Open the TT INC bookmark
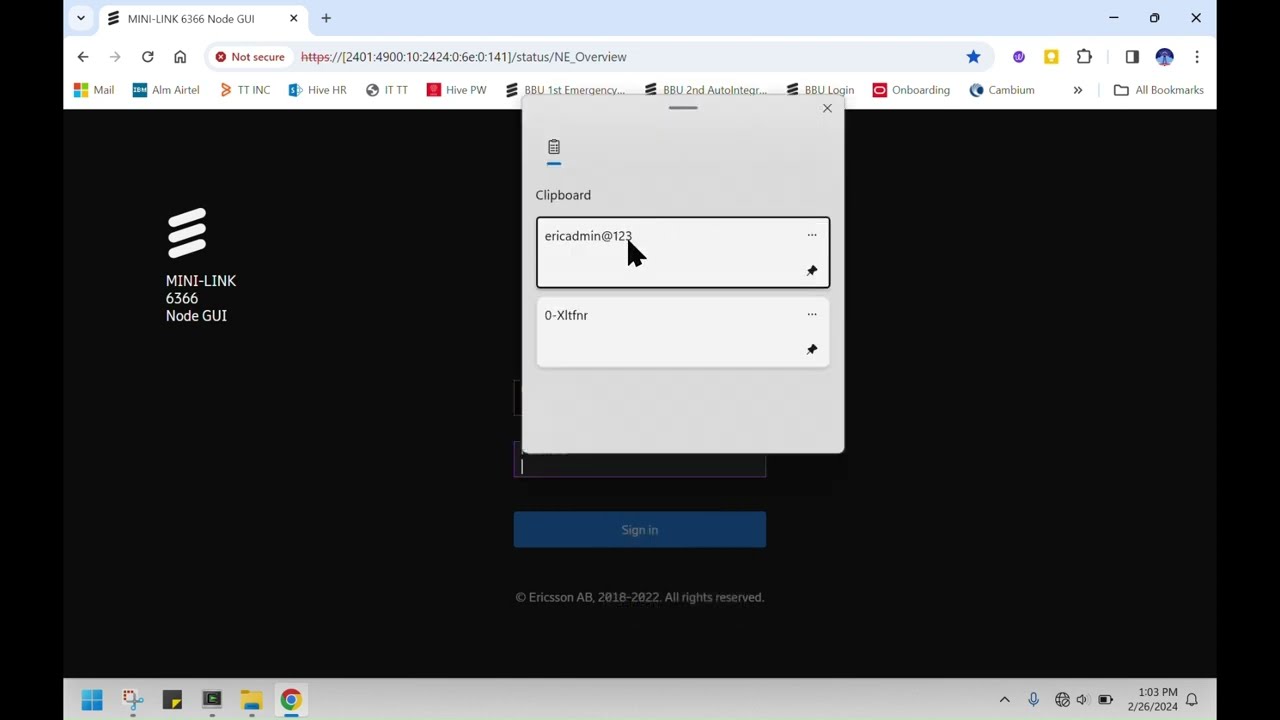The width and height of the screenshot is (1280, 720). 245,90
